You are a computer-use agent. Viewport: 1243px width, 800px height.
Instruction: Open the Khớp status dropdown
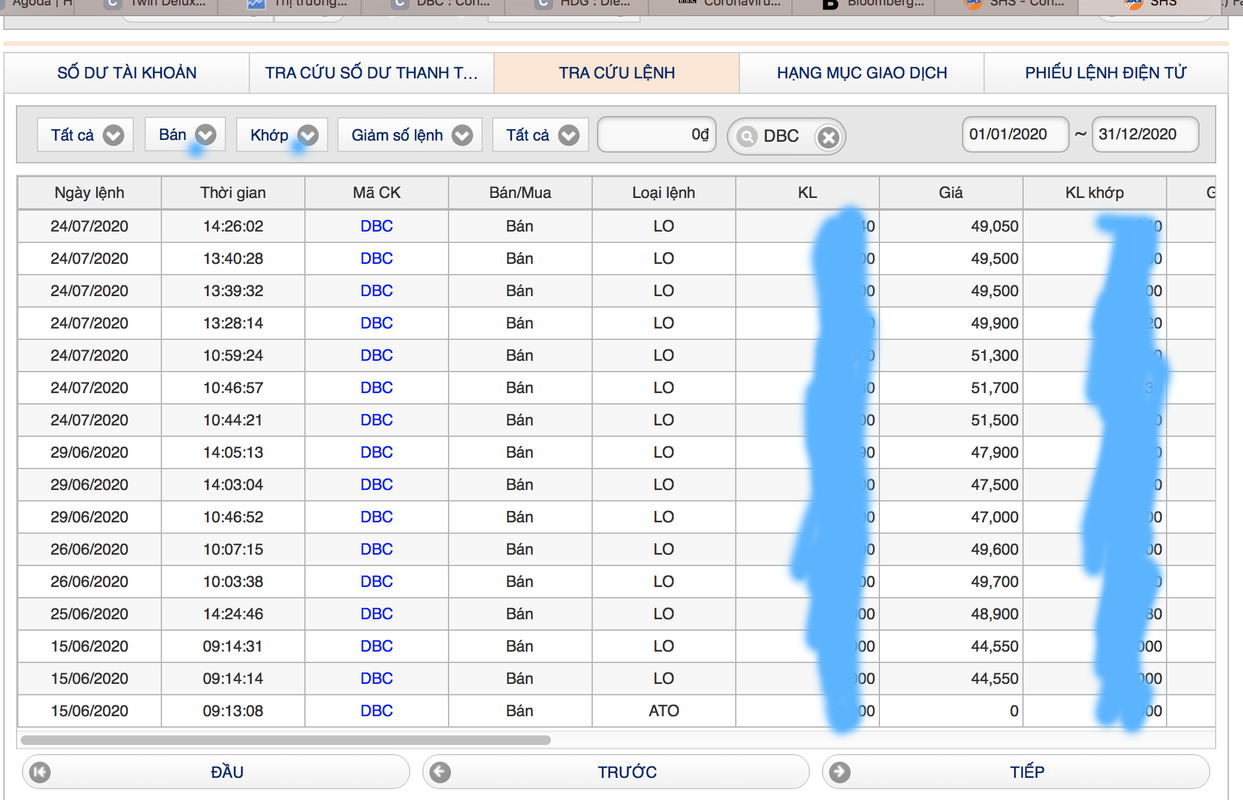pyautogui.click(x=282, y=135)
